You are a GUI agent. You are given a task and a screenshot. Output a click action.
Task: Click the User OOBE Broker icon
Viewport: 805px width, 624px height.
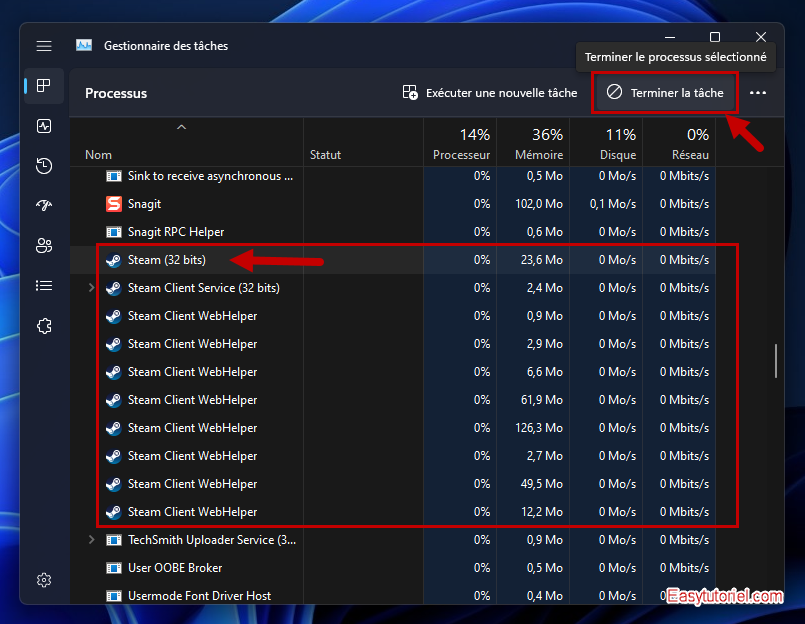coord(113,568)
